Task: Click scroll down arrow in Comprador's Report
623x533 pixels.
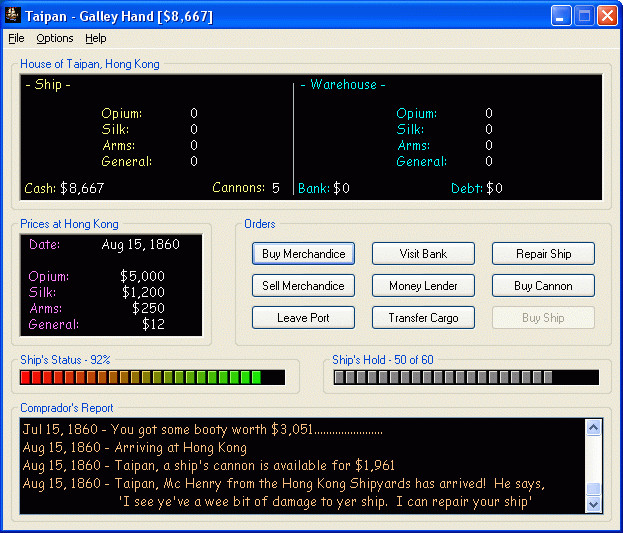Action: click(x=594, y=504)
